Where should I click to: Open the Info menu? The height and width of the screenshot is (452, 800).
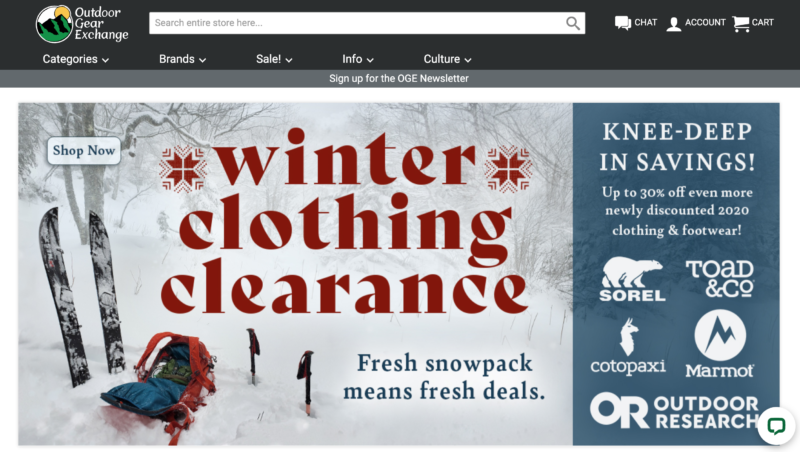click(x=358, y=59)
